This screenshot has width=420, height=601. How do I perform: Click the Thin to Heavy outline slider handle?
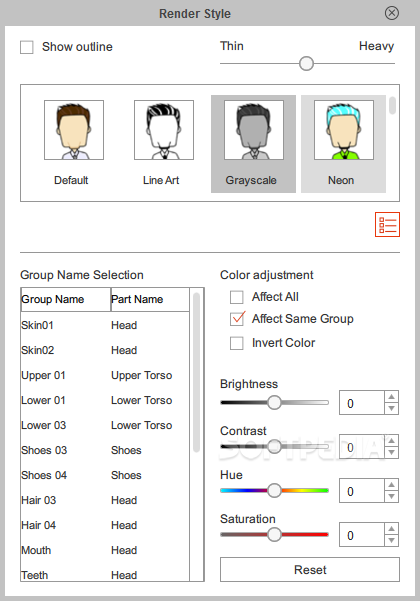pyautogui.click(x=306, y=63)
